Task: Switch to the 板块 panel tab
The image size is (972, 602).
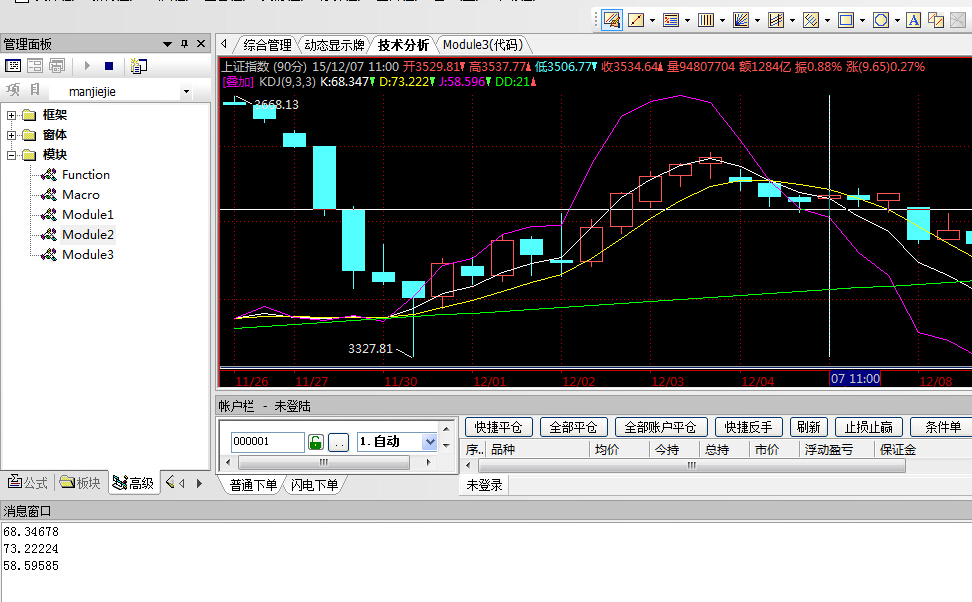Action: click(x=81, y=483)
